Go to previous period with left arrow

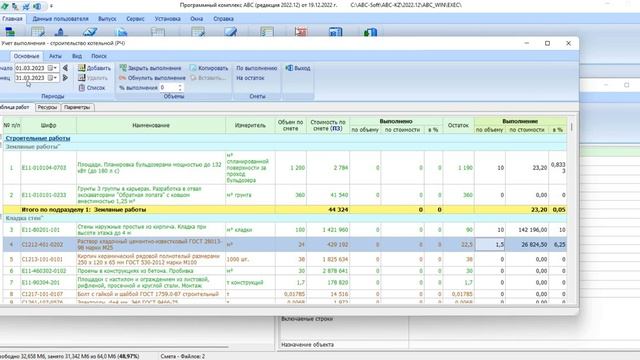point(65,68)
